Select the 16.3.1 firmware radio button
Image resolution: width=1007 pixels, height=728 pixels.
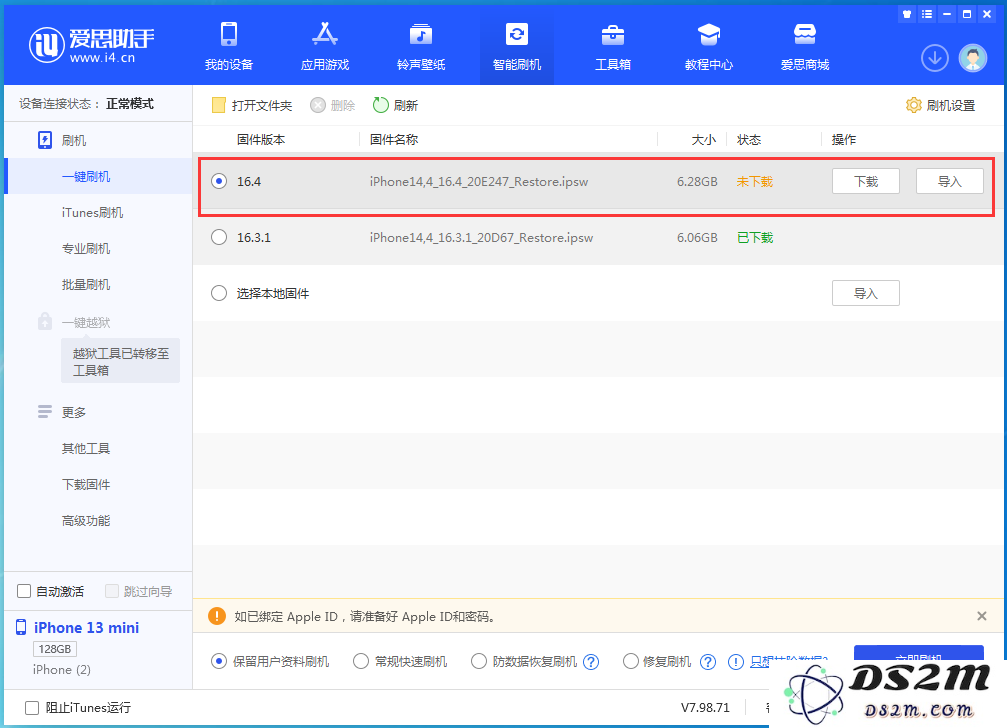click(x=219, y=238)
